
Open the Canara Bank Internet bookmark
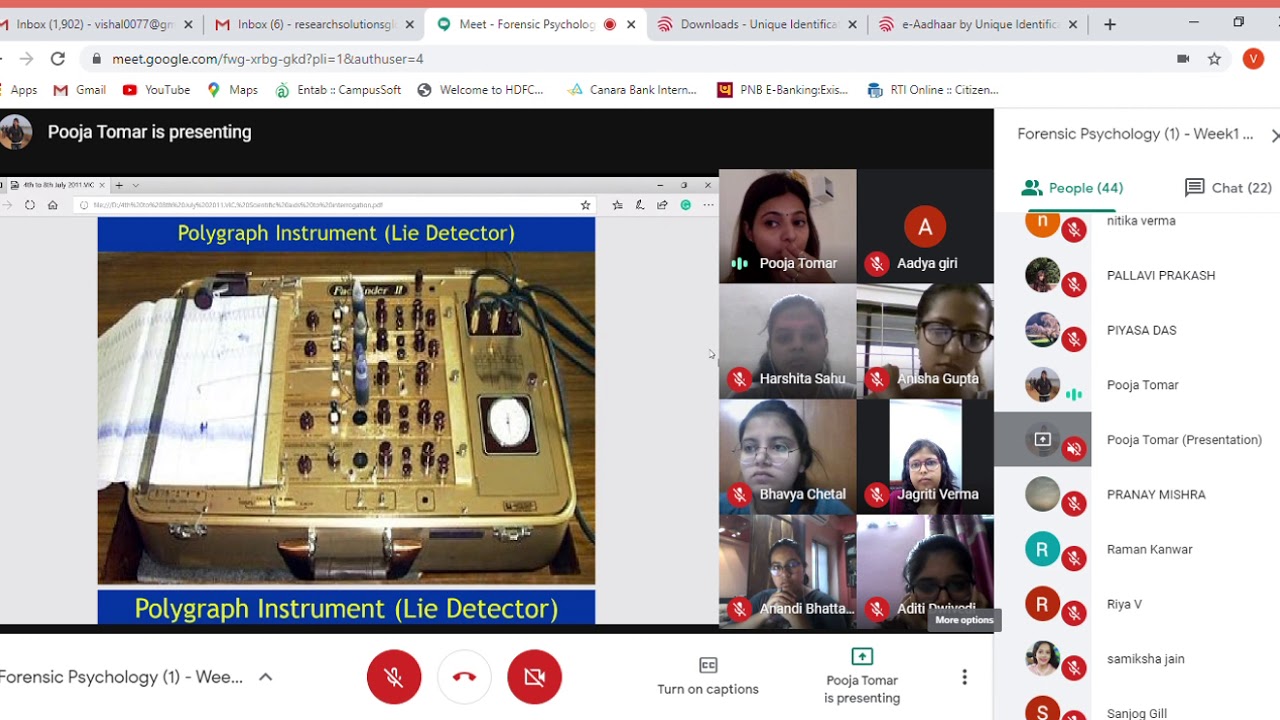(631, 90)
